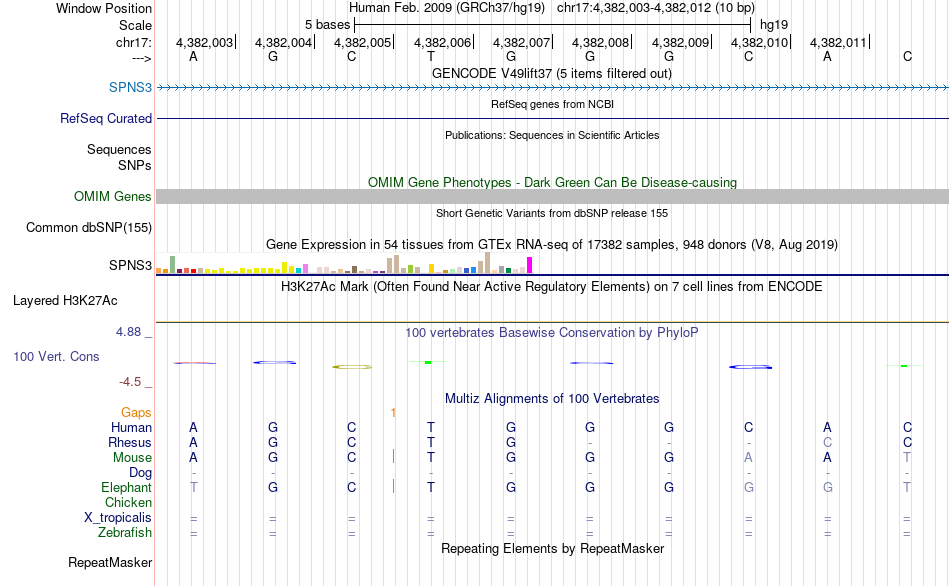Click the chr17:4,382,003-4,382,012 position text
The height and width of the screenshot is (586, 950).
coord(656,8)
